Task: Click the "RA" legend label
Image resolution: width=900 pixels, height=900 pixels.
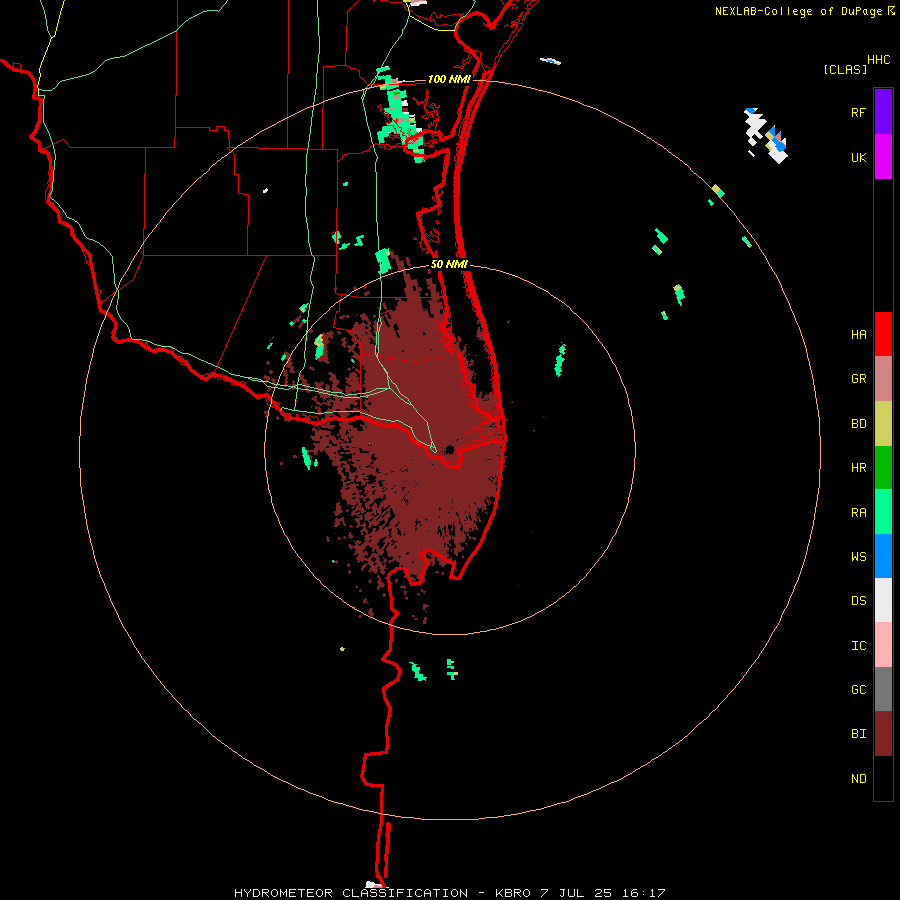Action: pos(858,513)
